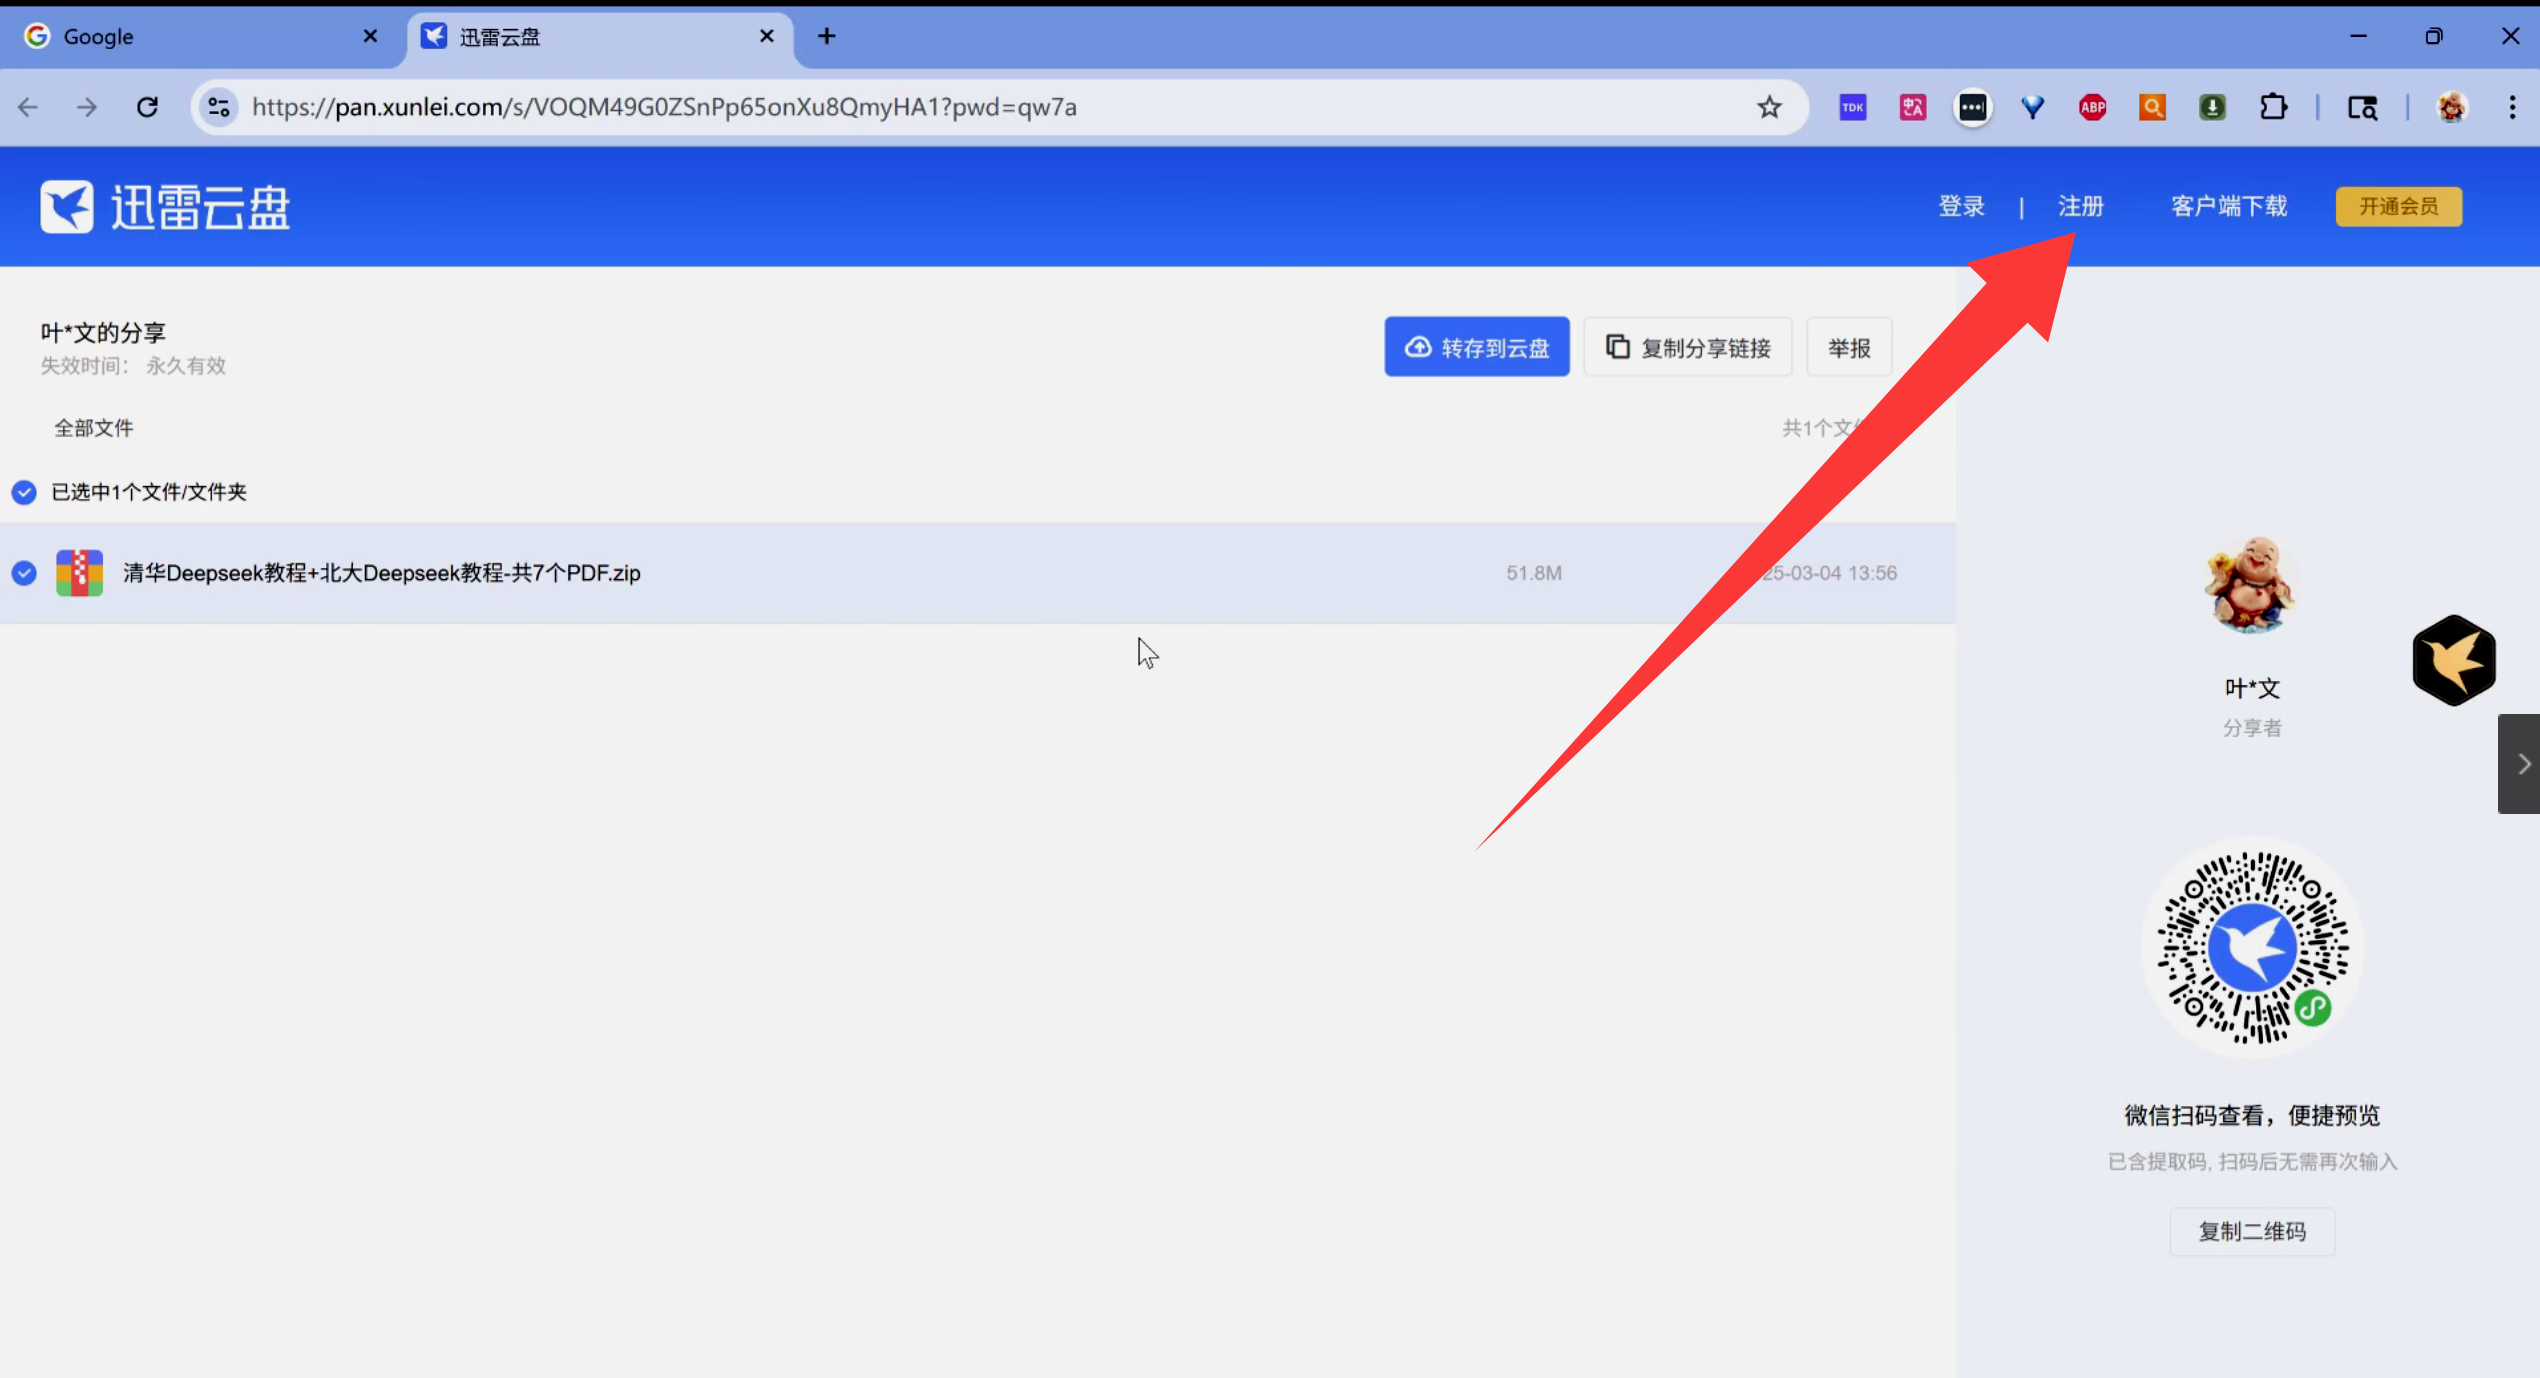Close the Google tab

coord(370,36)
